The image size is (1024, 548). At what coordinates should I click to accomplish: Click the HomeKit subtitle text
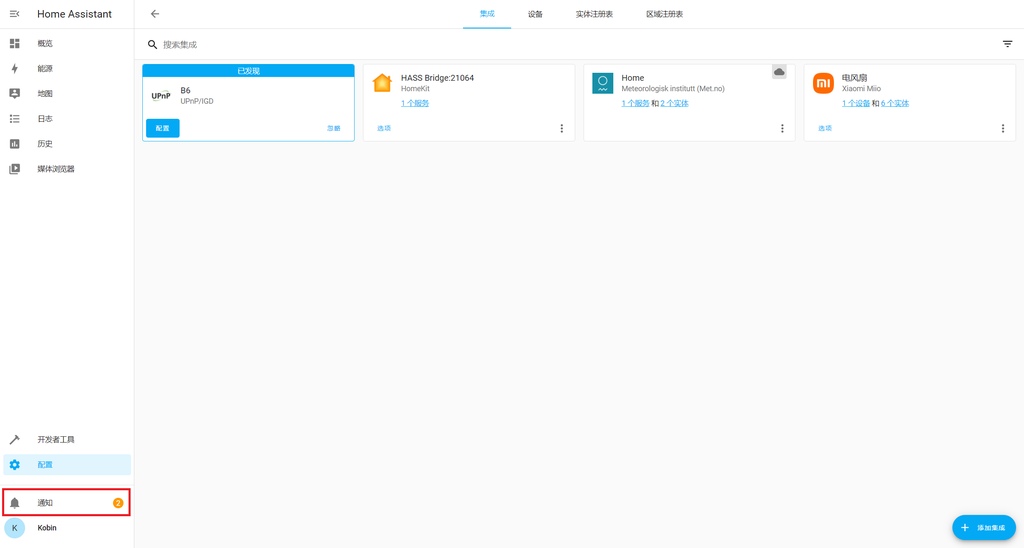click(415, 89)
